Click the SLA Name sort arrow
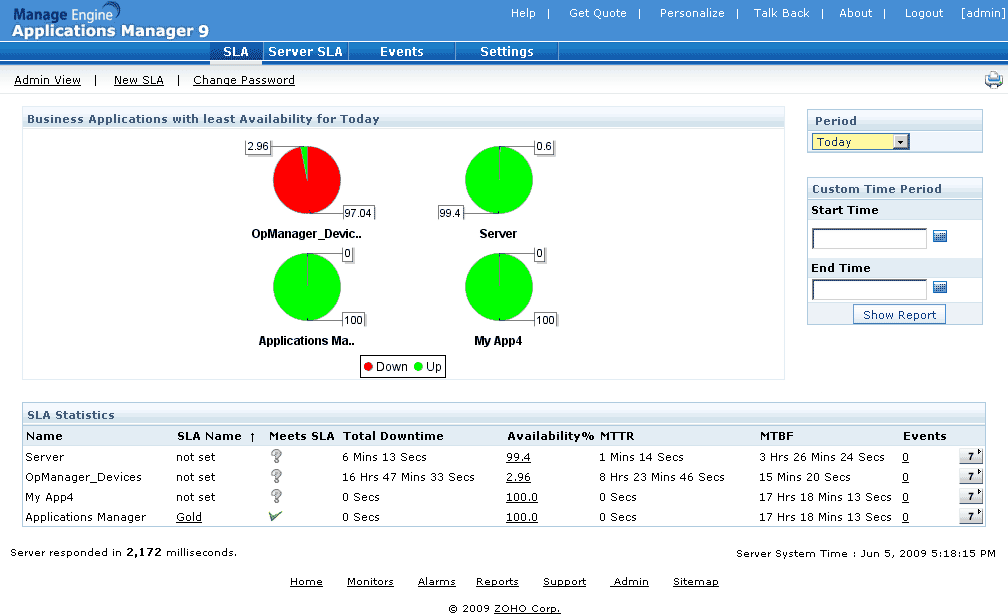1008x614 pixels. [253, 437]
